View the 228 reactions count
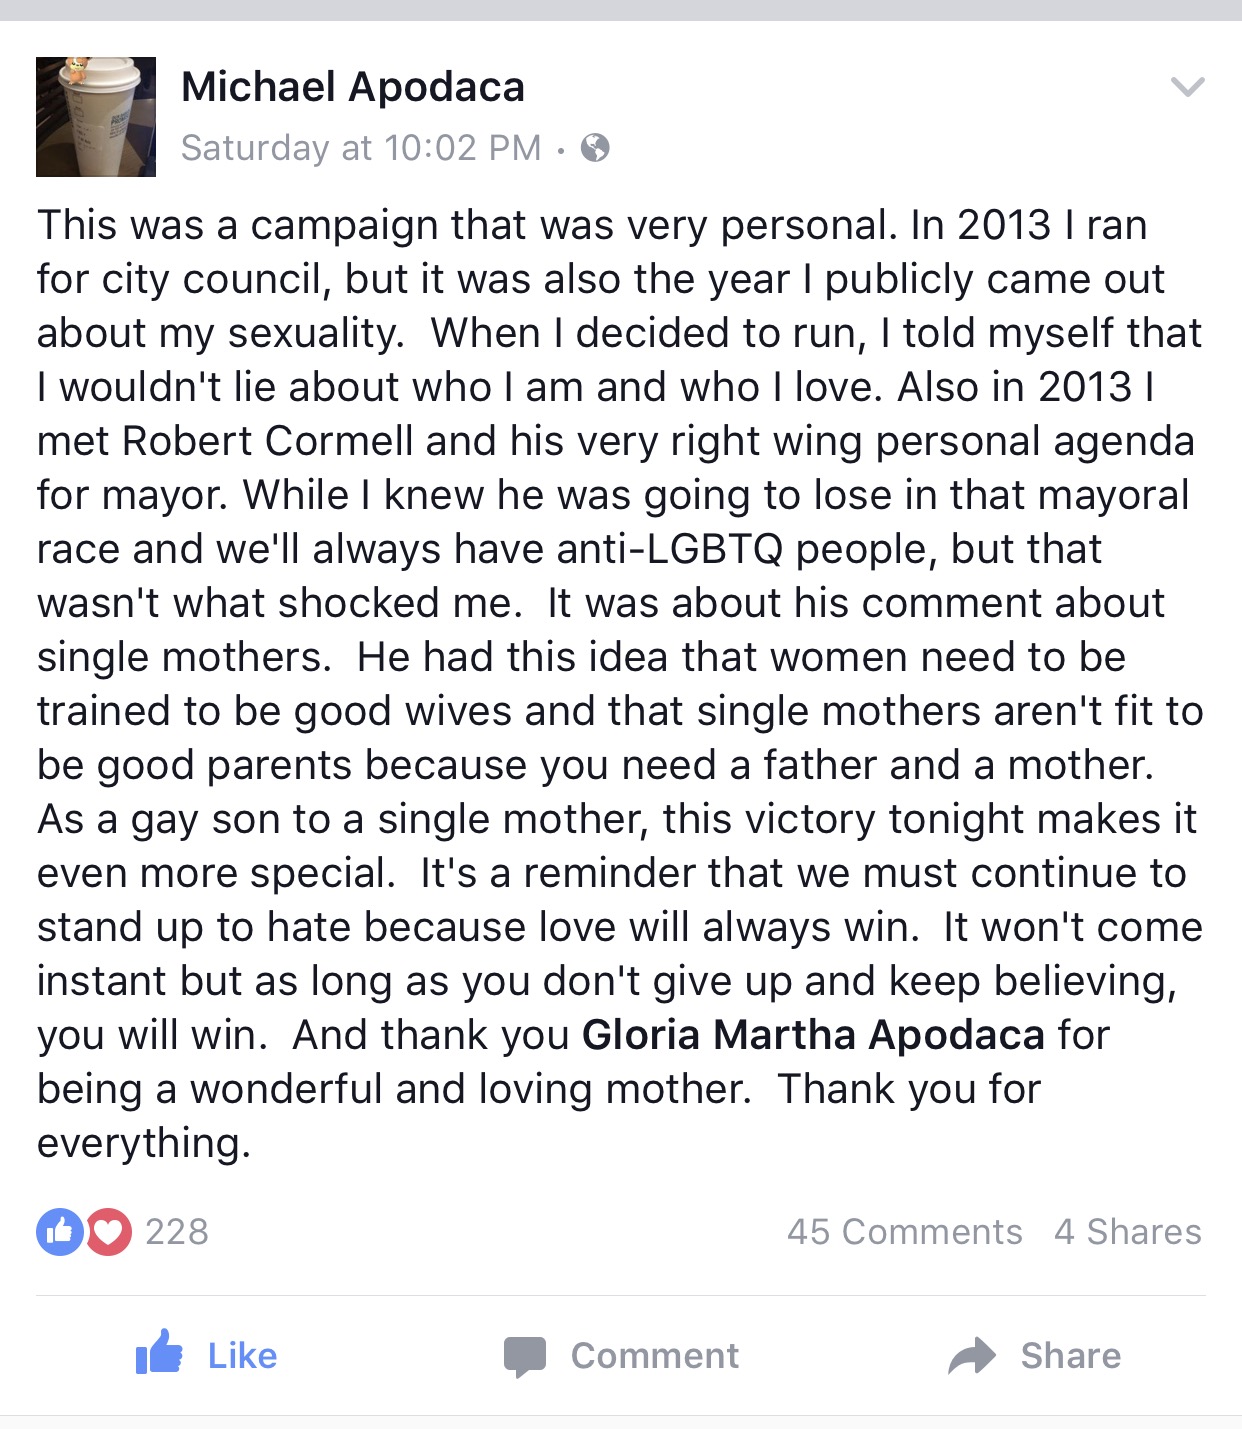1242x1429 pixels. pyautogui.click(x=177, y=1232)
